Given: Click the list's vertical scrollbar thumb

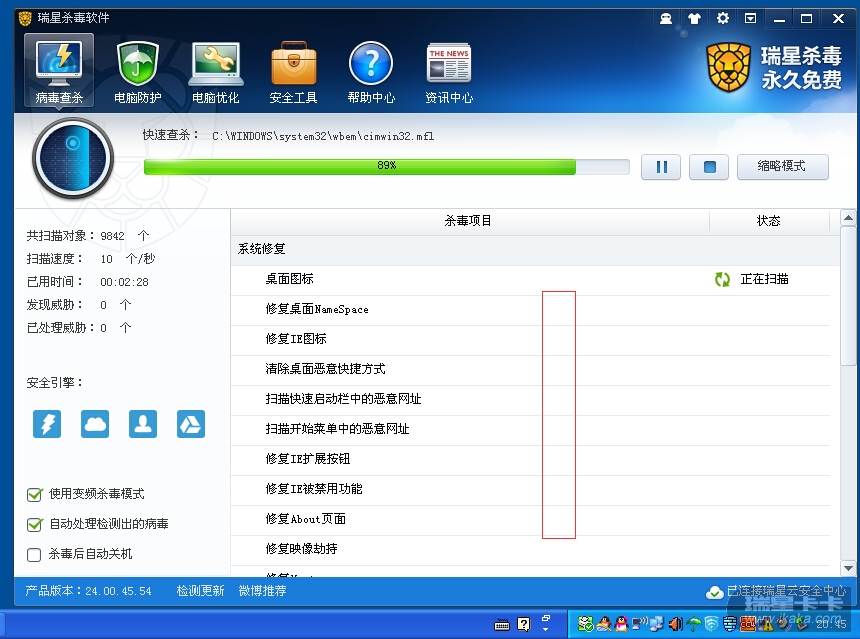Looking at the screenshot, I should pyautogui.click(x=848, y=296).
